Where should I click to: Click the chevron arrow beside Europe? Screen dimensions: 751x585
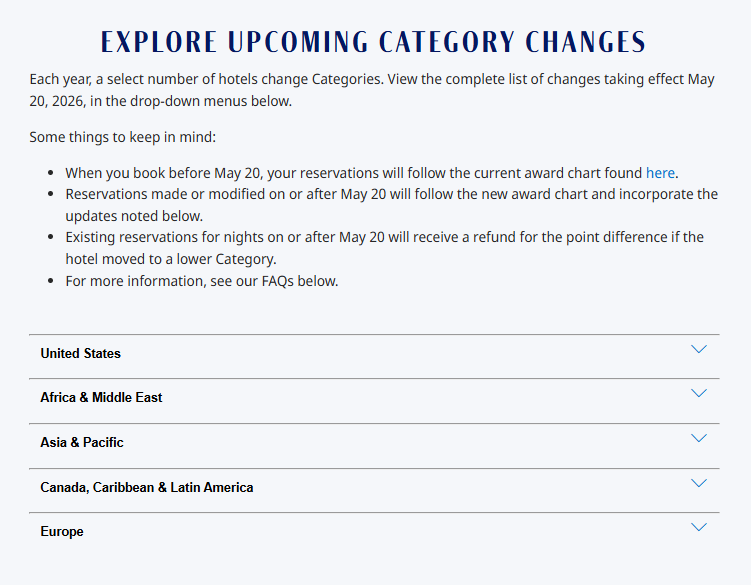click(699, 527)
